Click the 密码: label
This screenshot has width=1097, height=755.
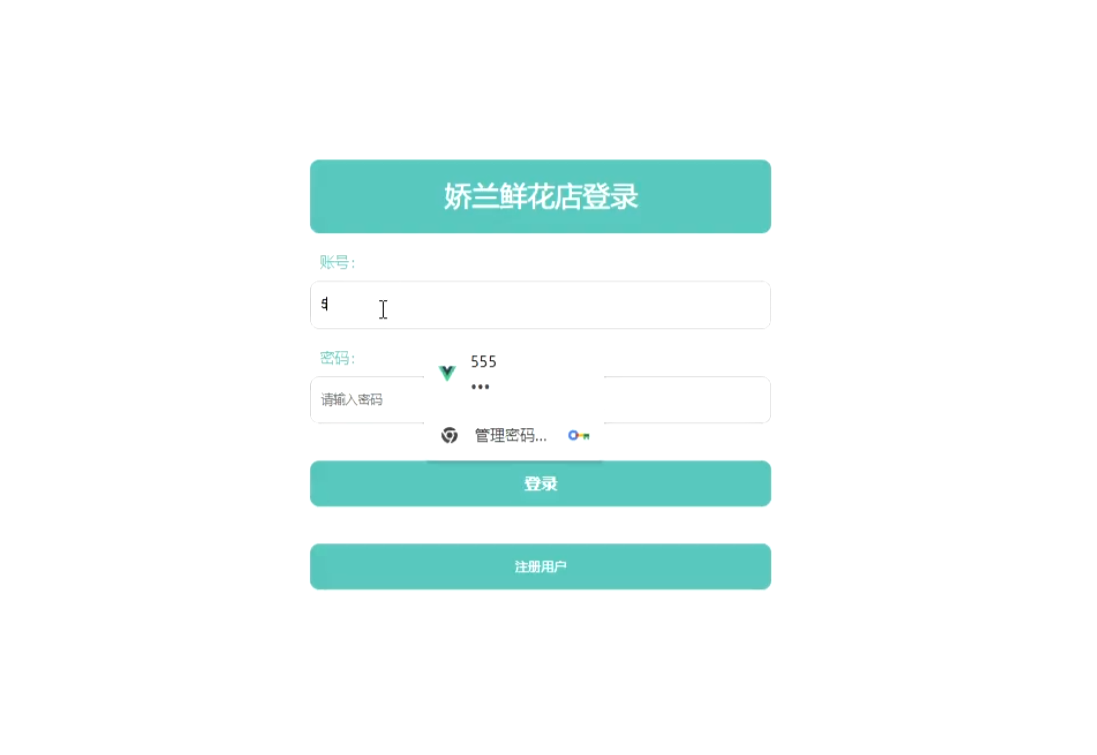coord(337,358)
